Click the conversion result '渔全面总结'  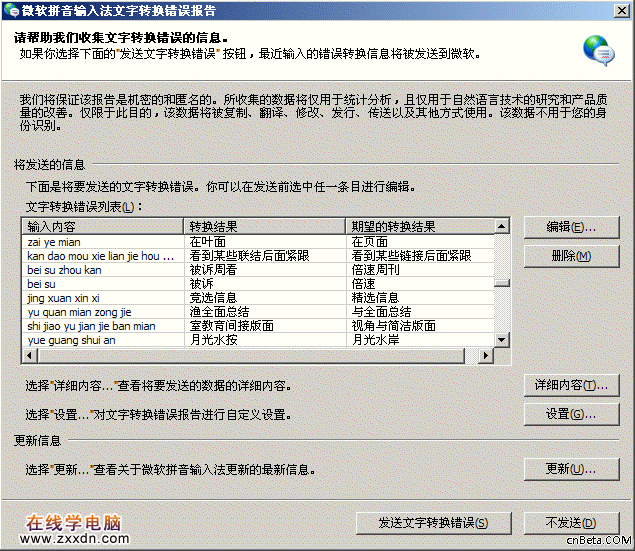219,312
